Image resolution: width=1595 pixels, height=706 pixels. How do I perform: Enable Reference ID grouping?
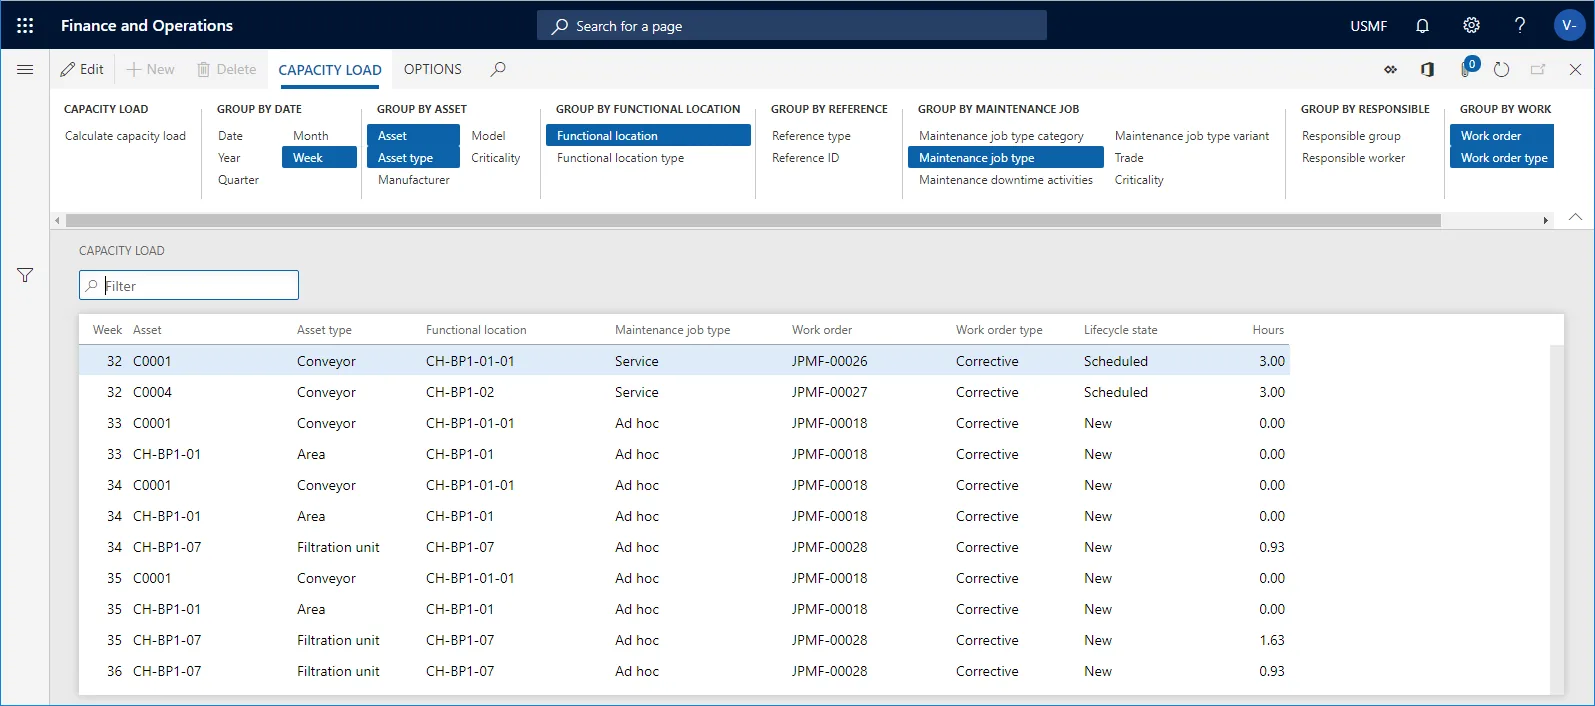806,158
